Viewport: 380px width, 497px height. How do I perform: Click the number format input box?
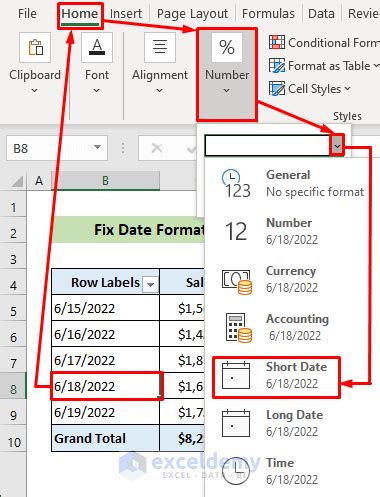(x=268, y=145)
